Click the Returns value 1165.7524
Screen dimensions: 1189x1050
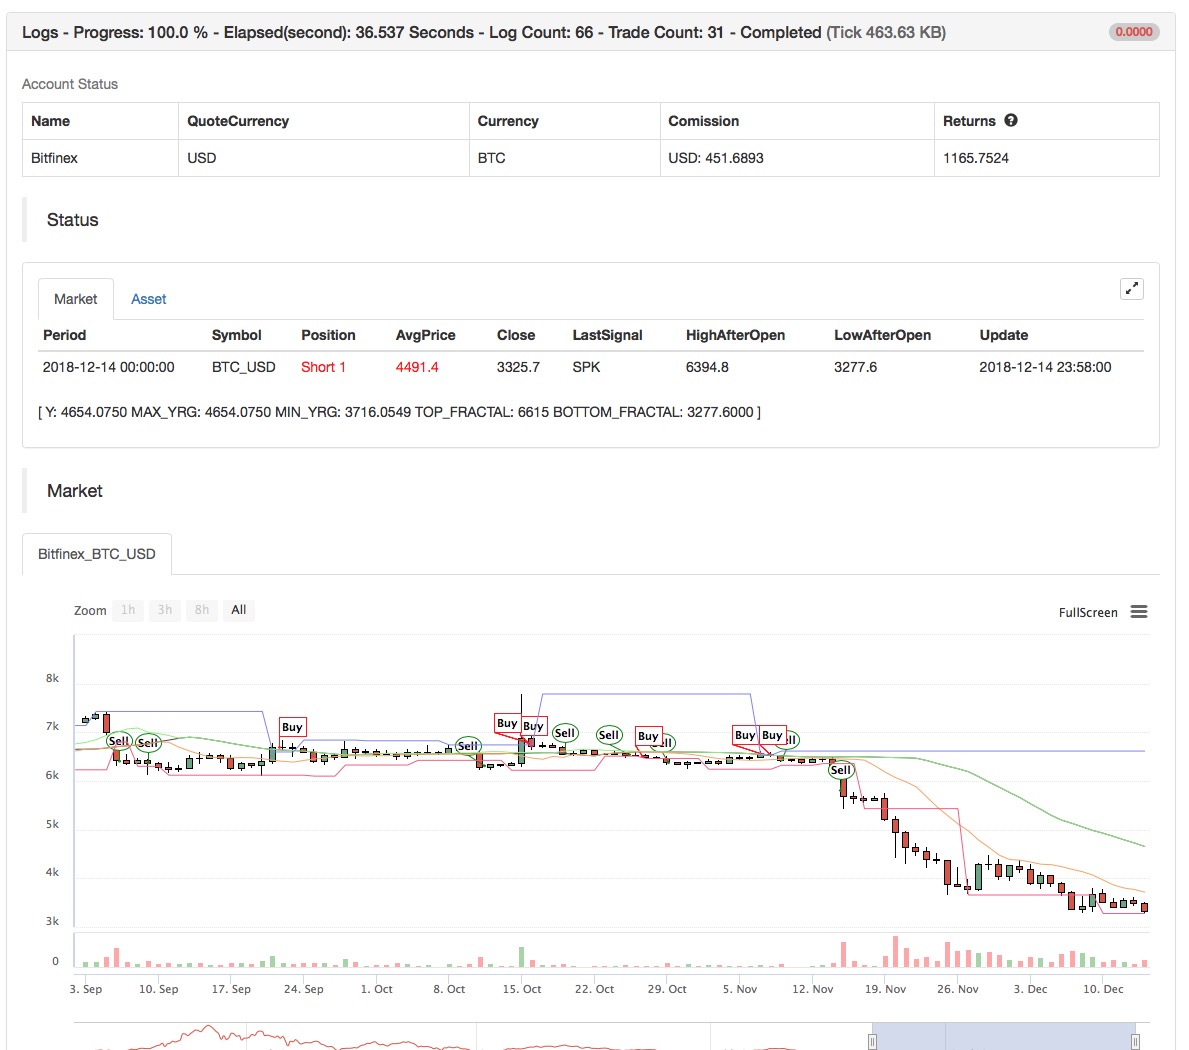coord(976,158)
